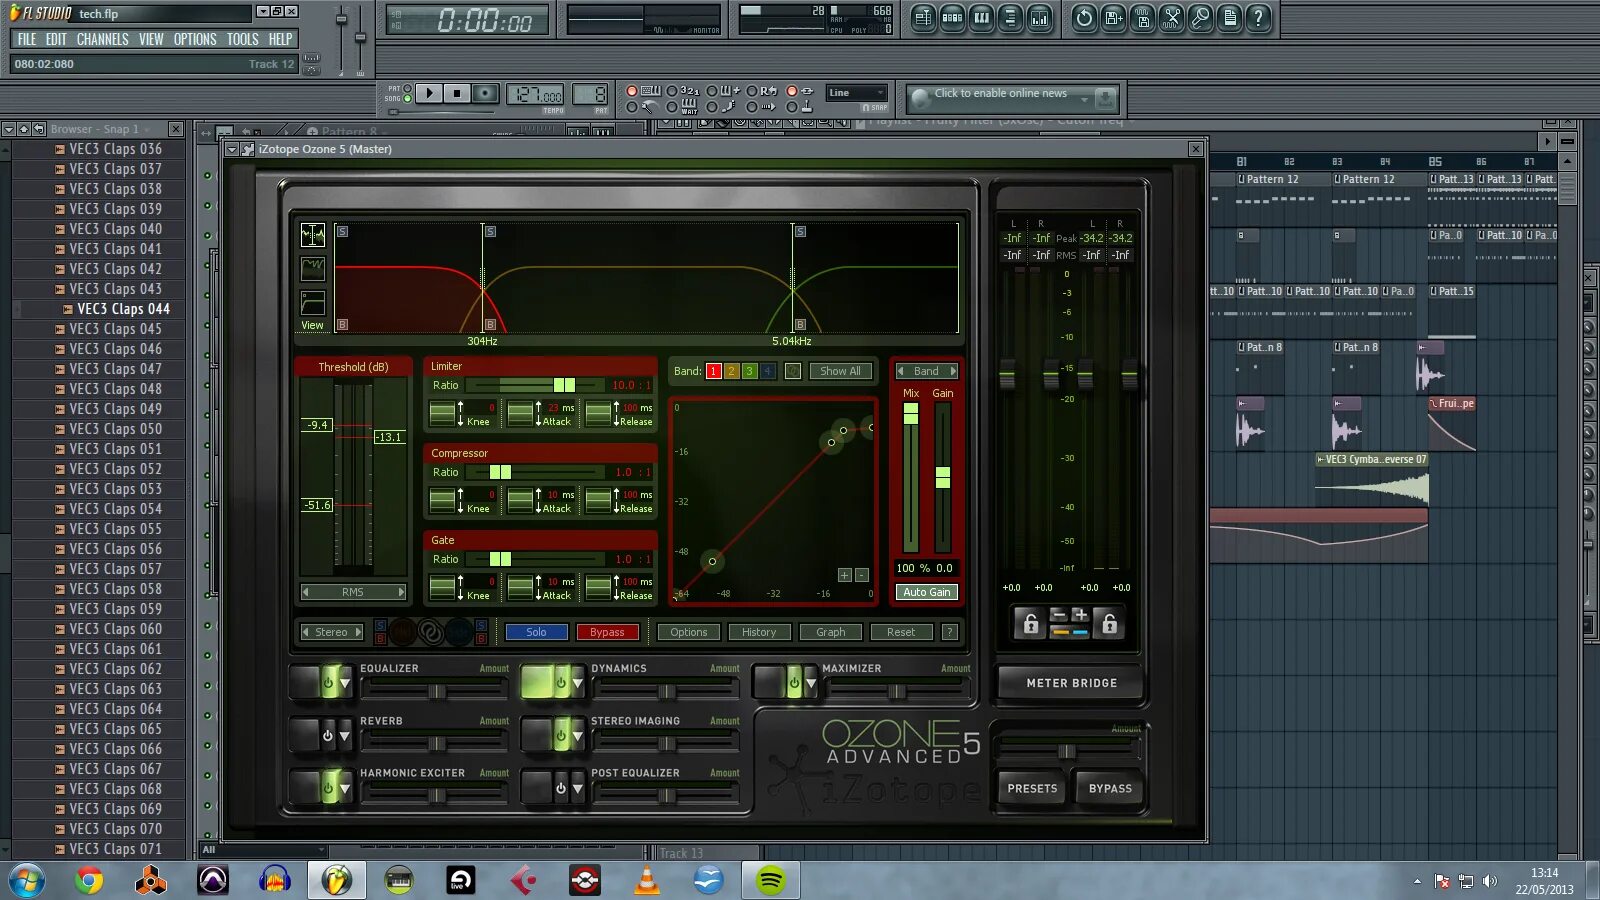Expand the Reverb module preset arrow
Screen dimensions: 1600x900
345,736
